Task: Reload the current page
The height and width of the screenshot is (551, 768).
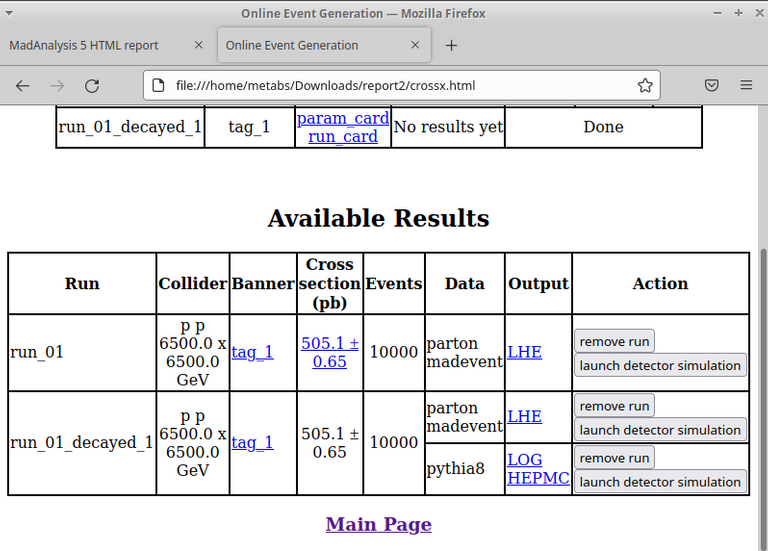Action: coord(92,86)
